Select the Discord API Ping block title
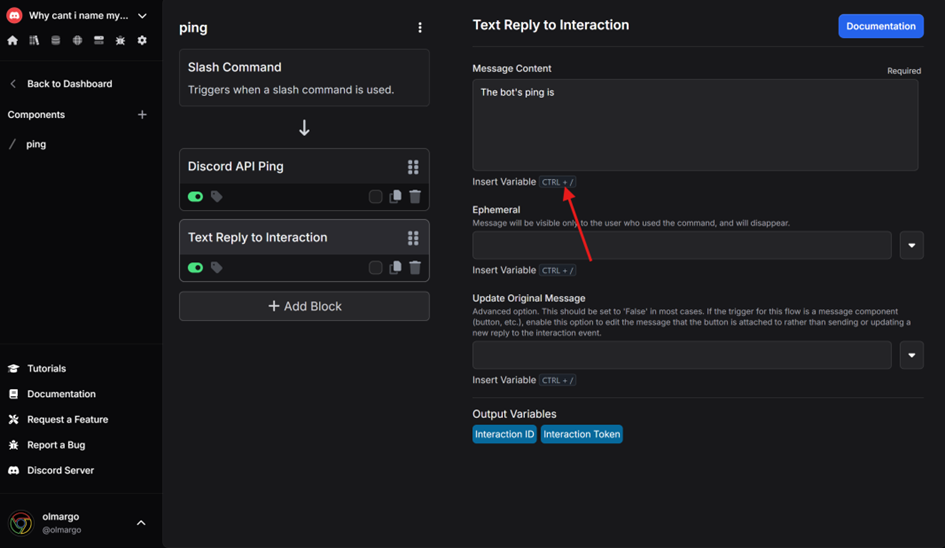 point(236,166)
